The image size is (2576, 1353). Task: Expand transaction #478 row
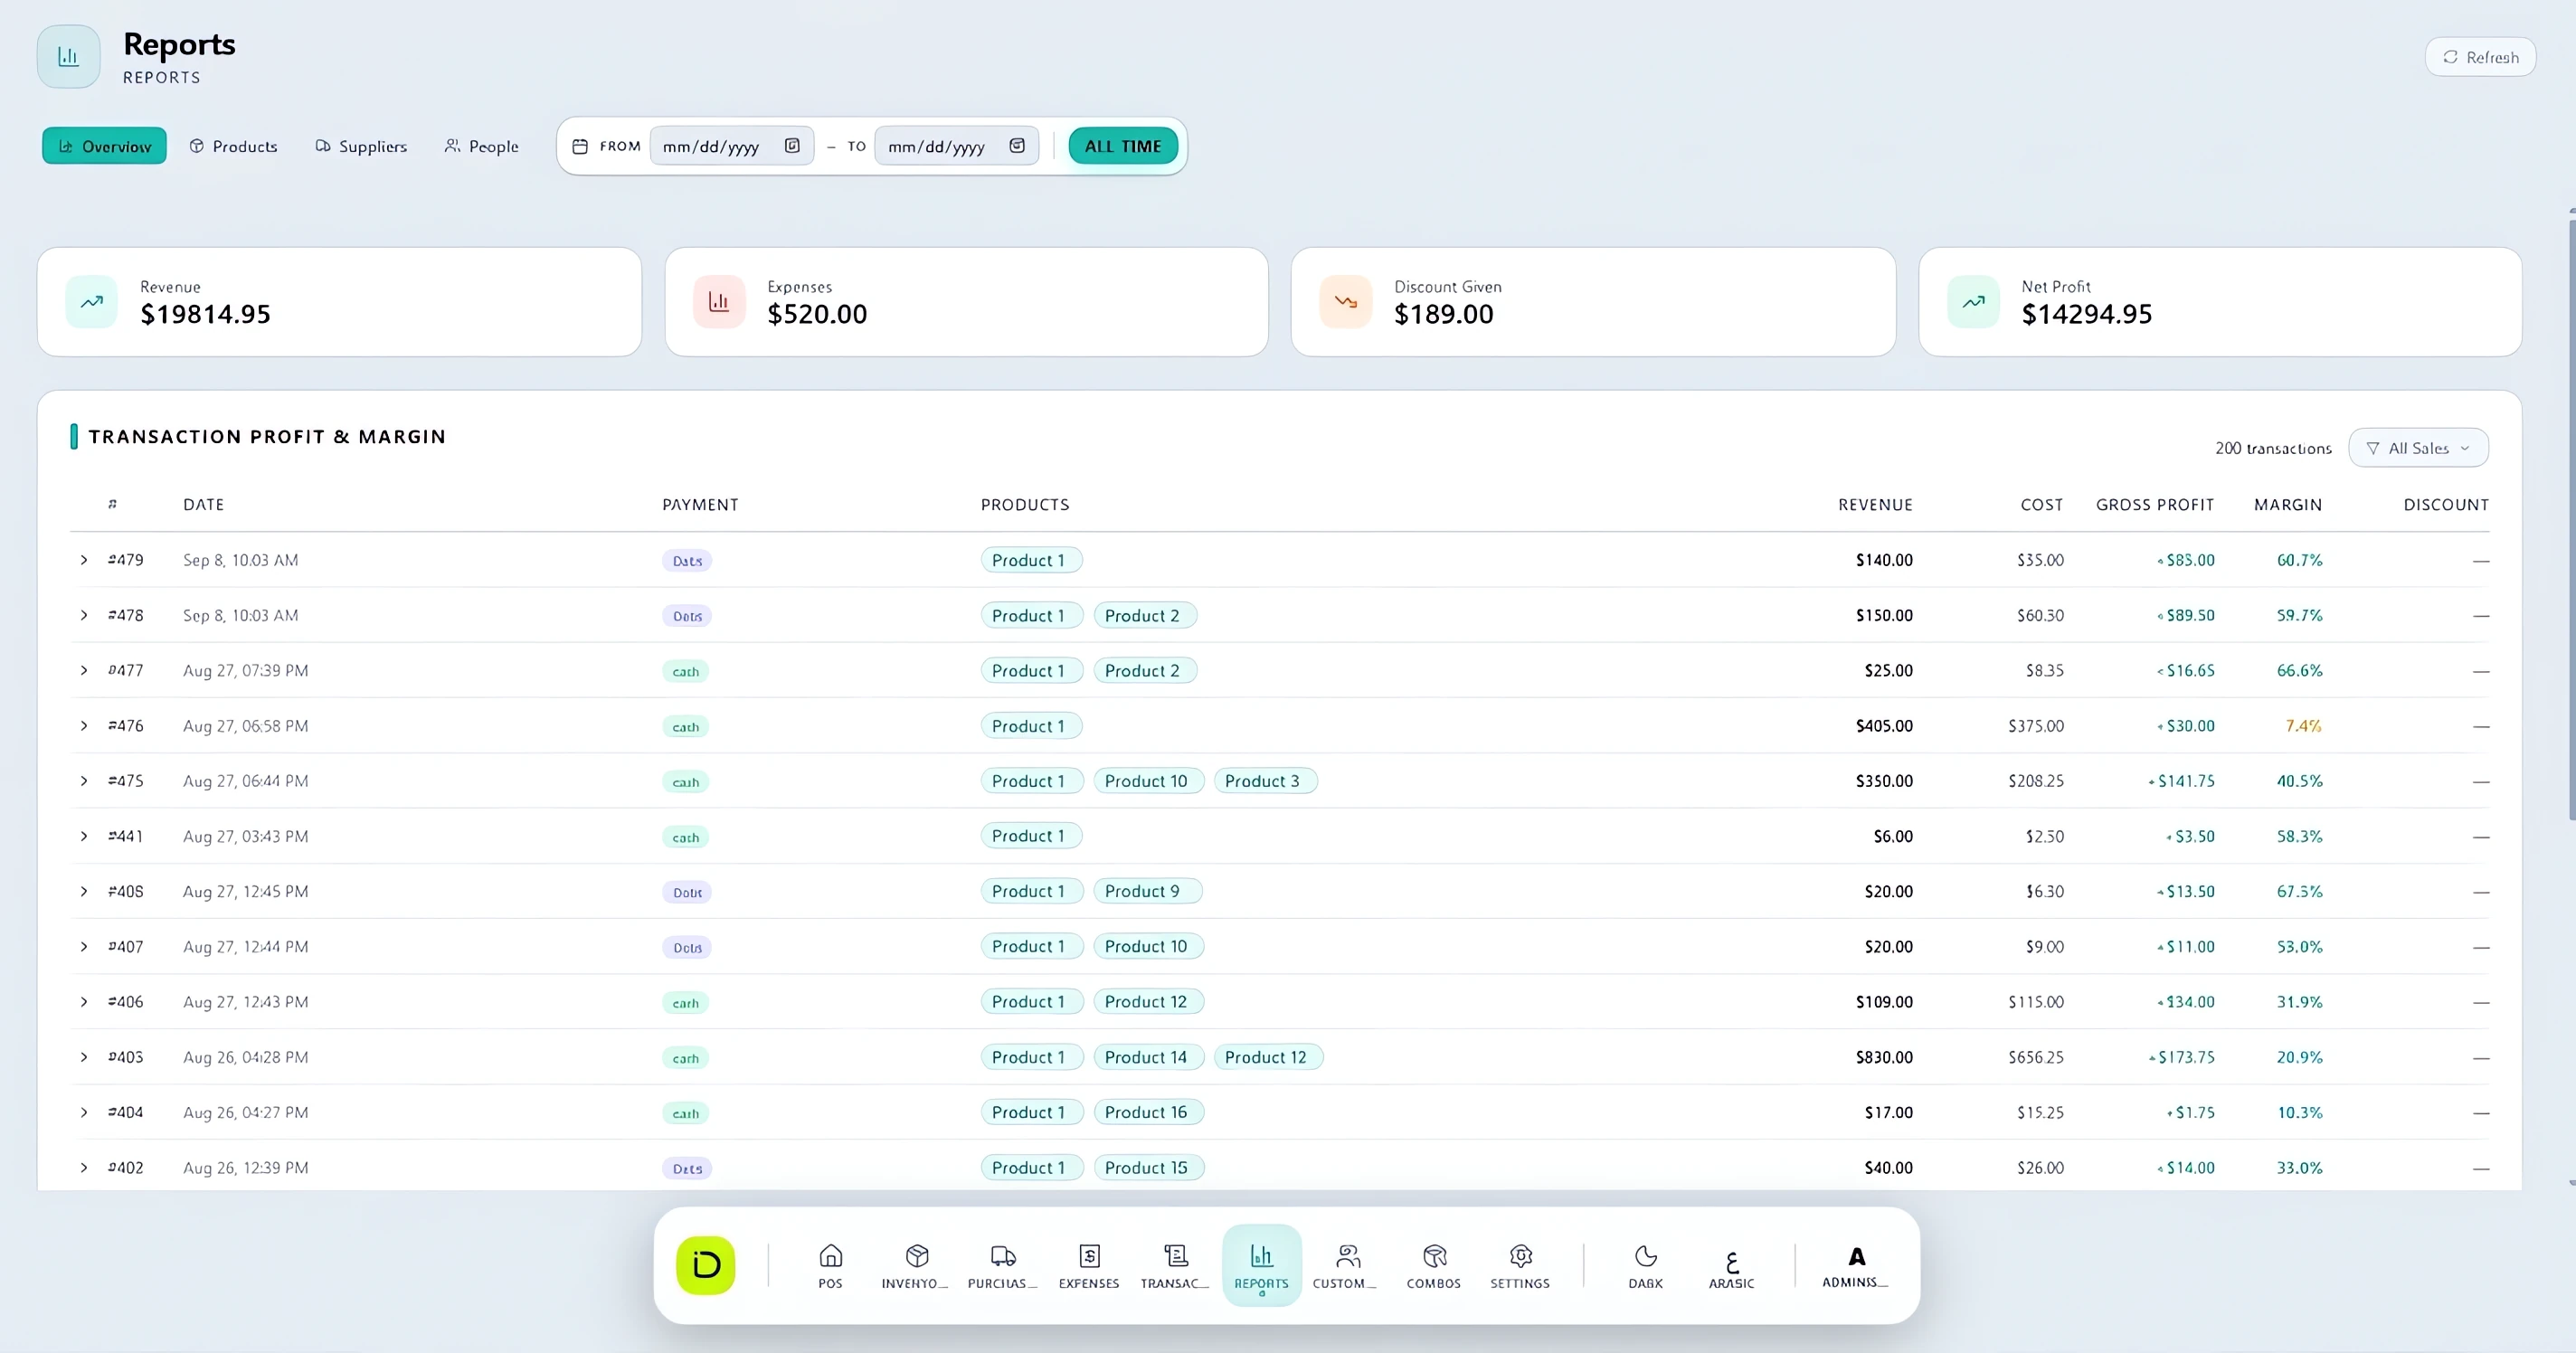click(x=84, y=615)
